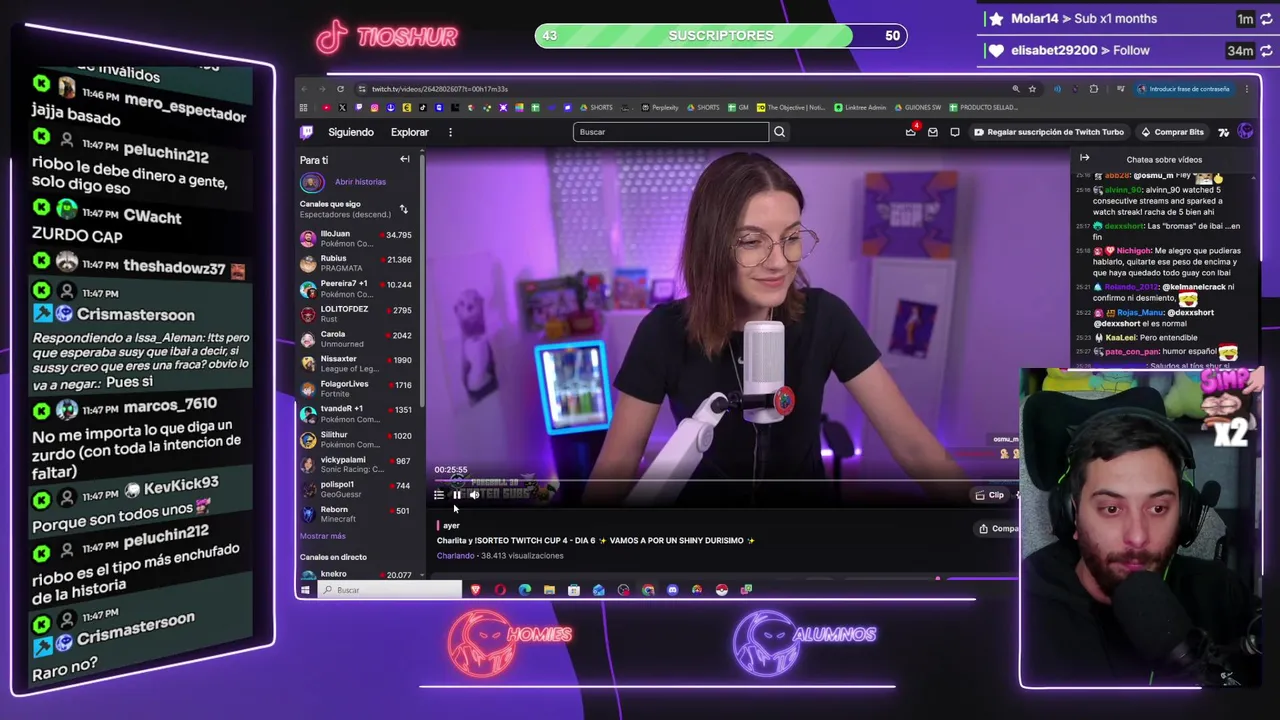Click Comprar Bits button

click(1173, 132)
